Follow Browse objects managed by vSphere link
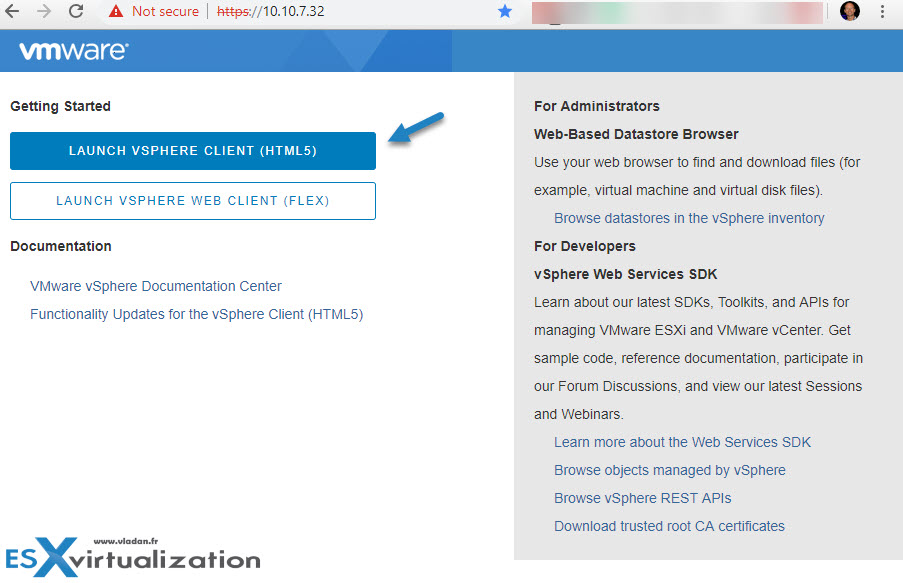The width and height of the screenshot is (903, 583). click(669, 470)
